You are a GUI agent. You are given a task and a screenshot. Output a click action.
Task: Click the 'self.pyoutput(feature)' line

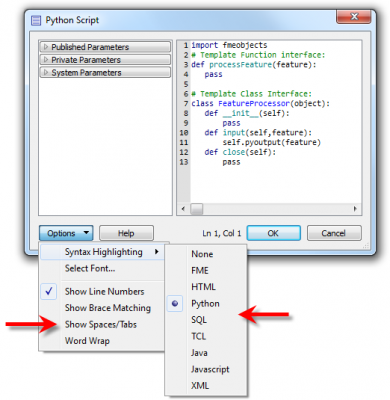272,143
